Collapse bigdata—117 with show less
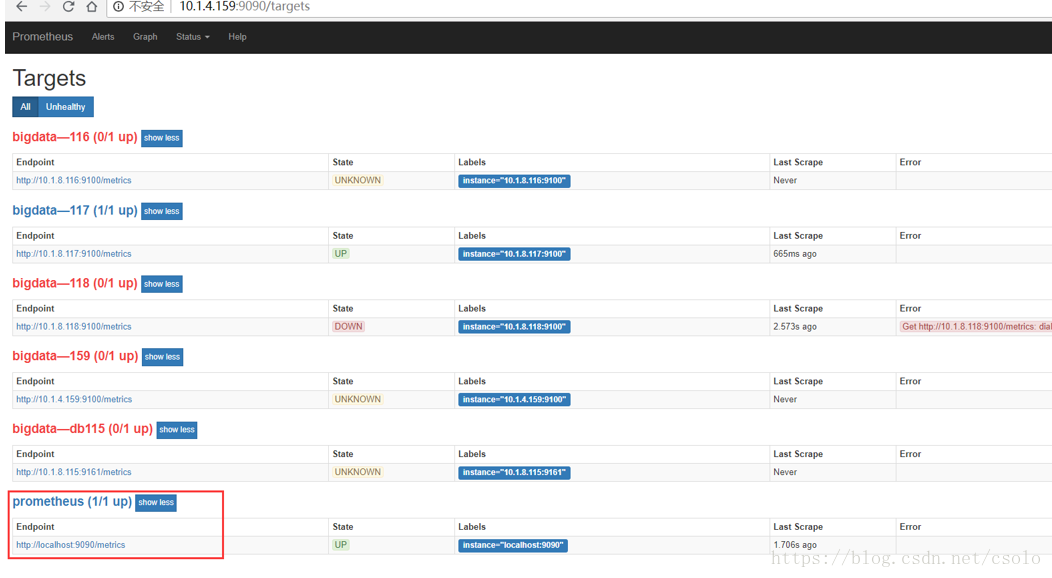1052x578 pixels. [162, 211]
